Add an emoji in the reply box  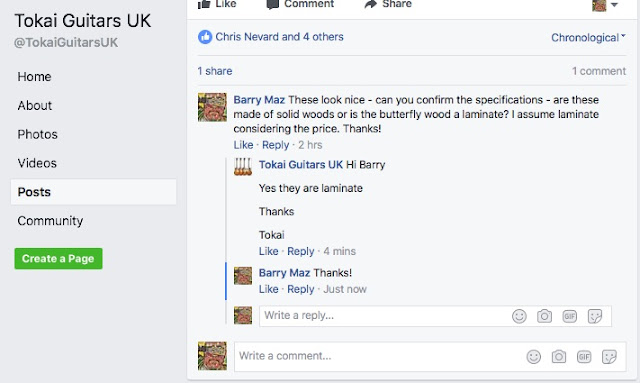click(x=519, y=316)
